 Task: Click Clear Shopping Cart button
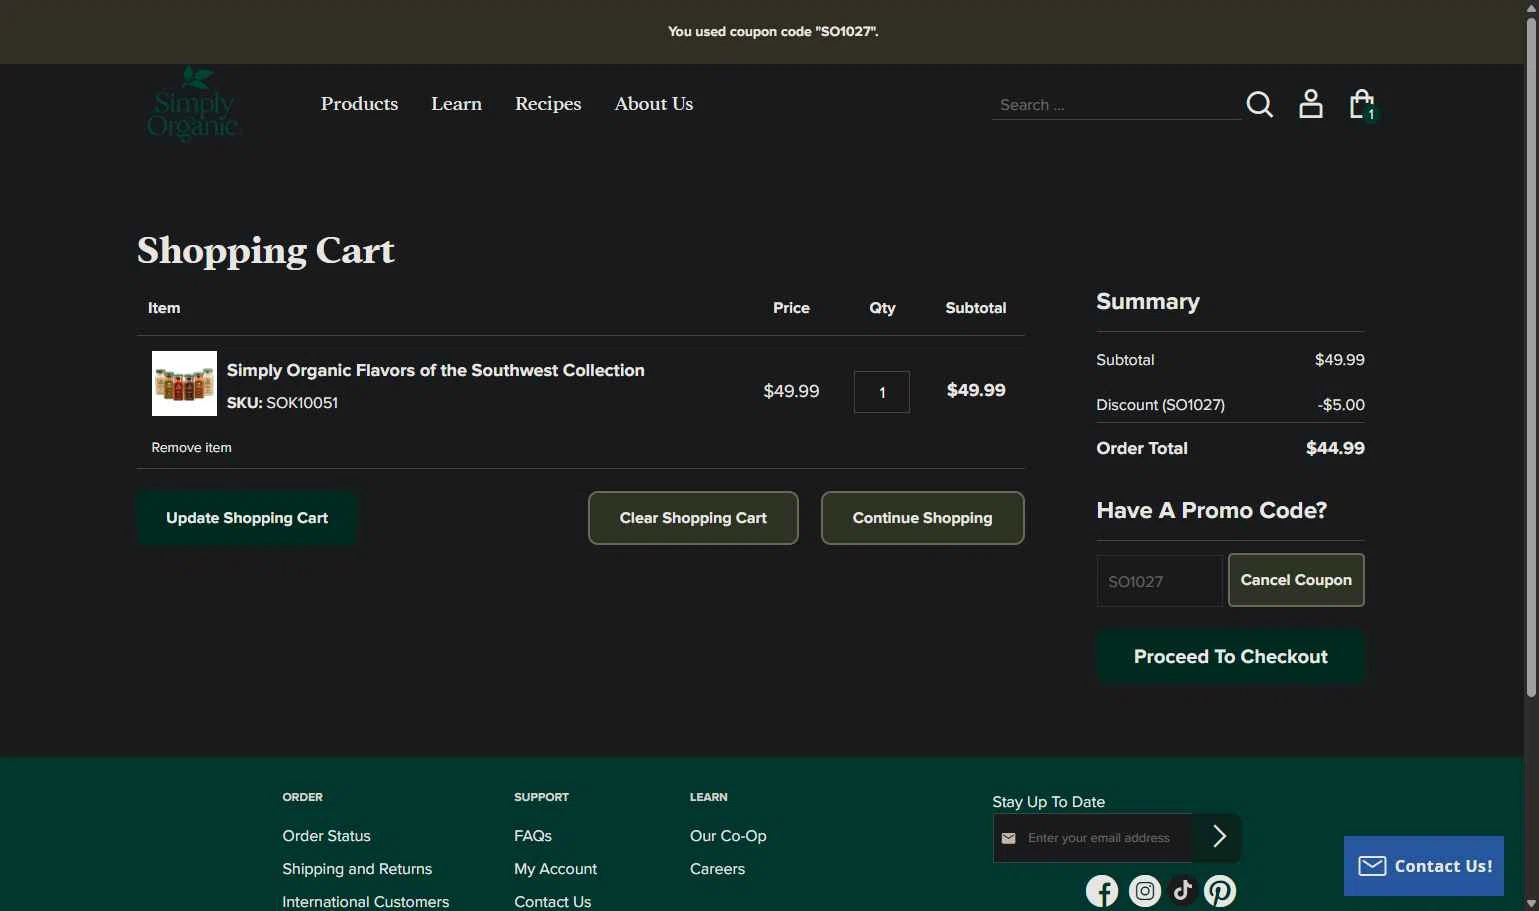(693, 518)
